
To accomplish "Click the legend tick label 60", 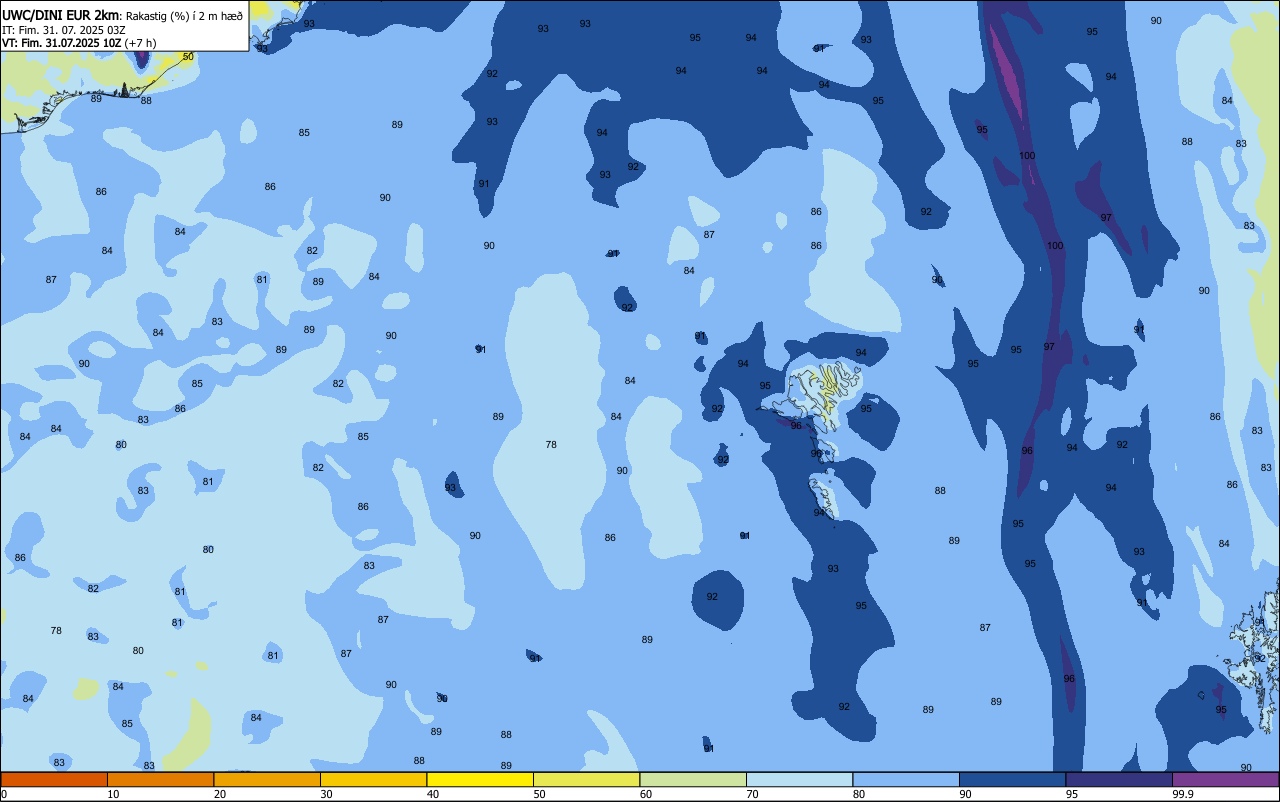I will click(646, 794).
